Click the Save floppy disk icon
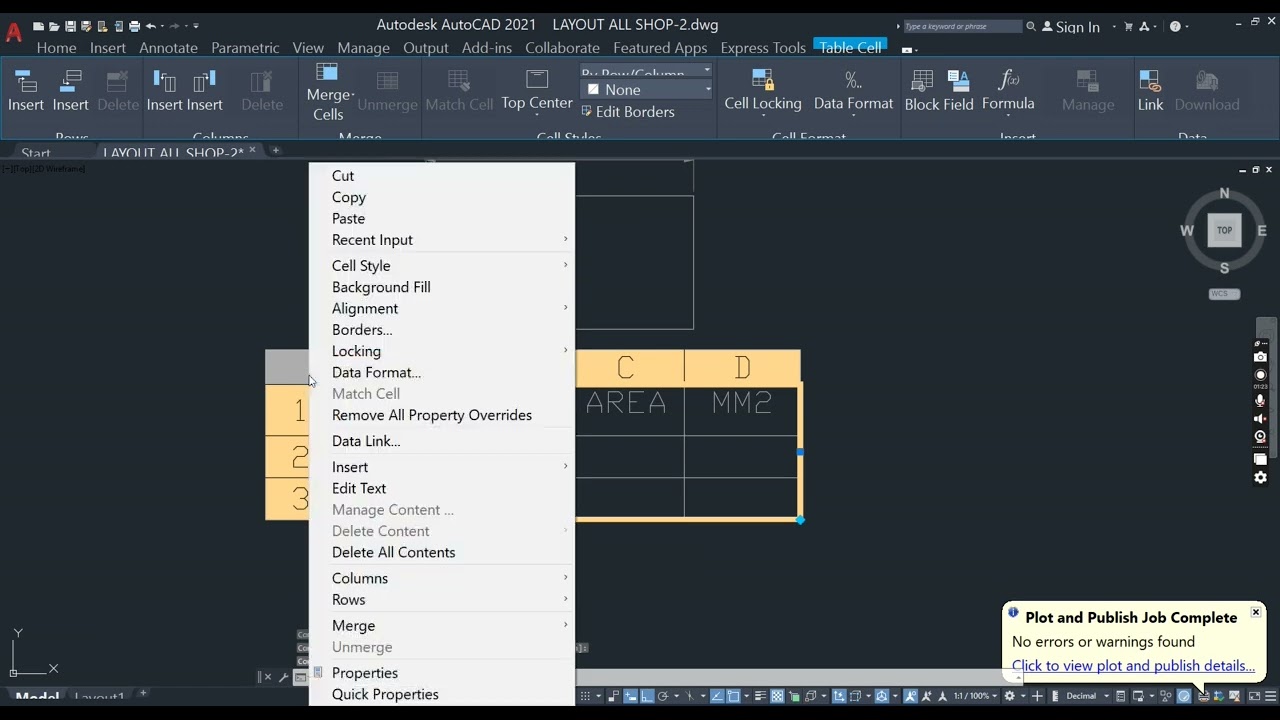This screenshot has height=720, width=1280. point(70,26)
